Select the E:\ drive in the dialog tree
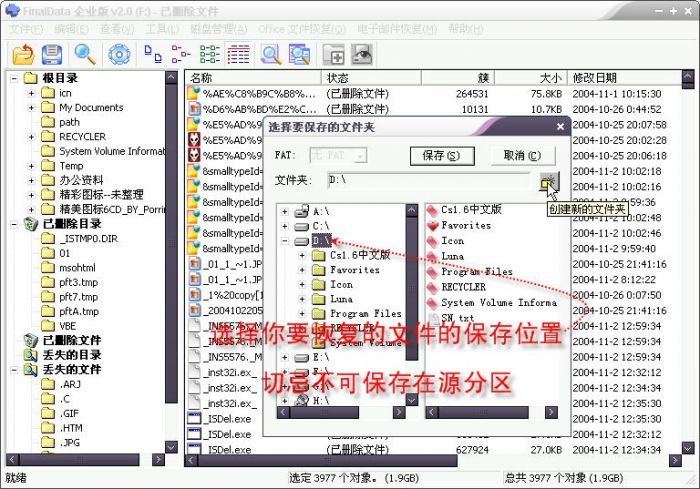700x489 pixels. tap(321, 358)
